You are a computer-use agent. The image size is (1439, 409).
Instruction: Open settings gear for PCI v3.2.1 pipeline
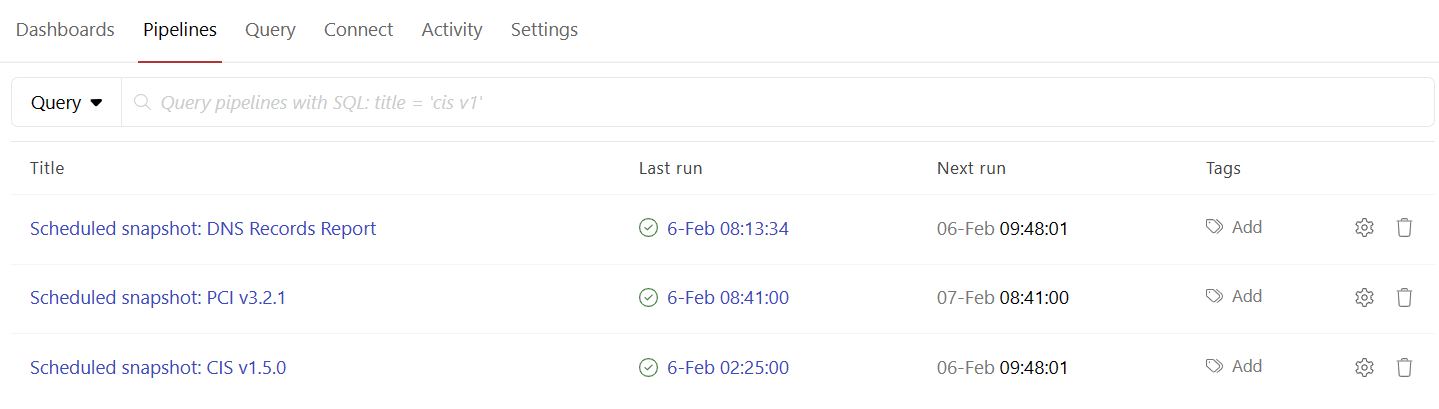[x=1364, y=297]
